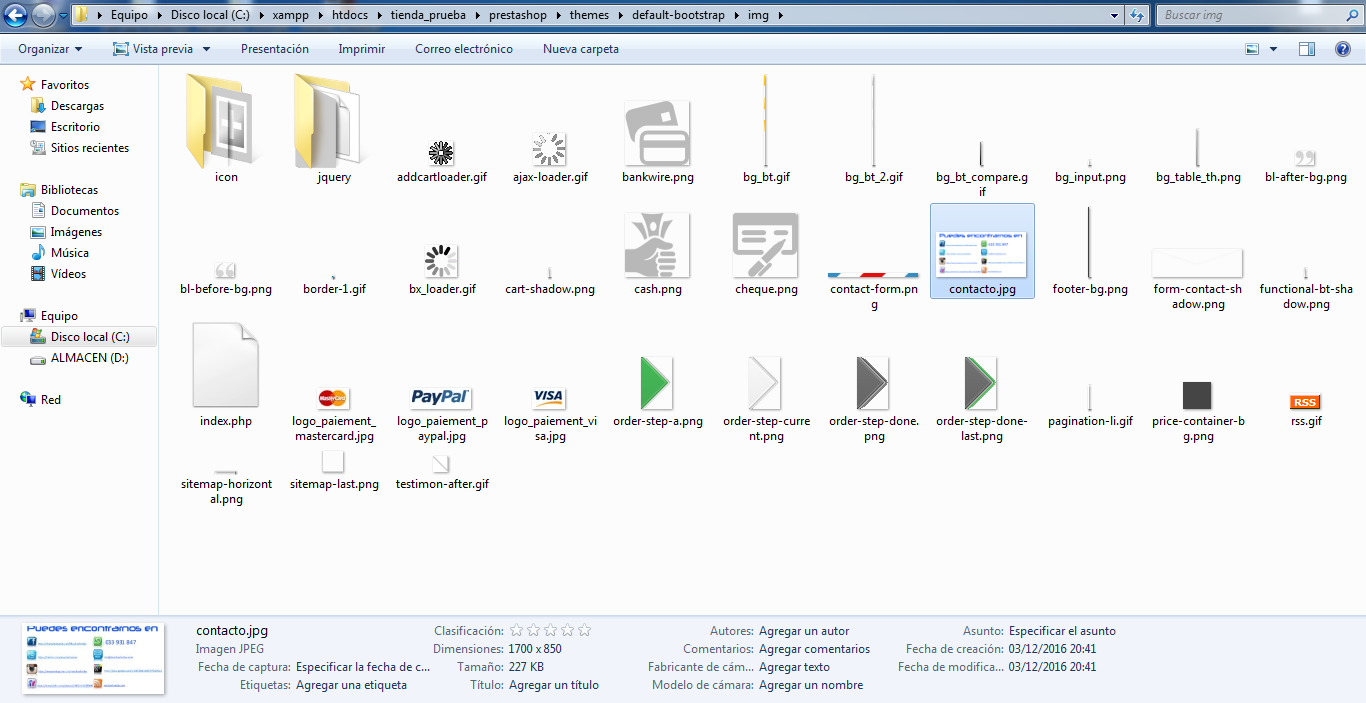Click prestashop in the address path
This screenshot has height=703, width=1366.
coord(518,16)
